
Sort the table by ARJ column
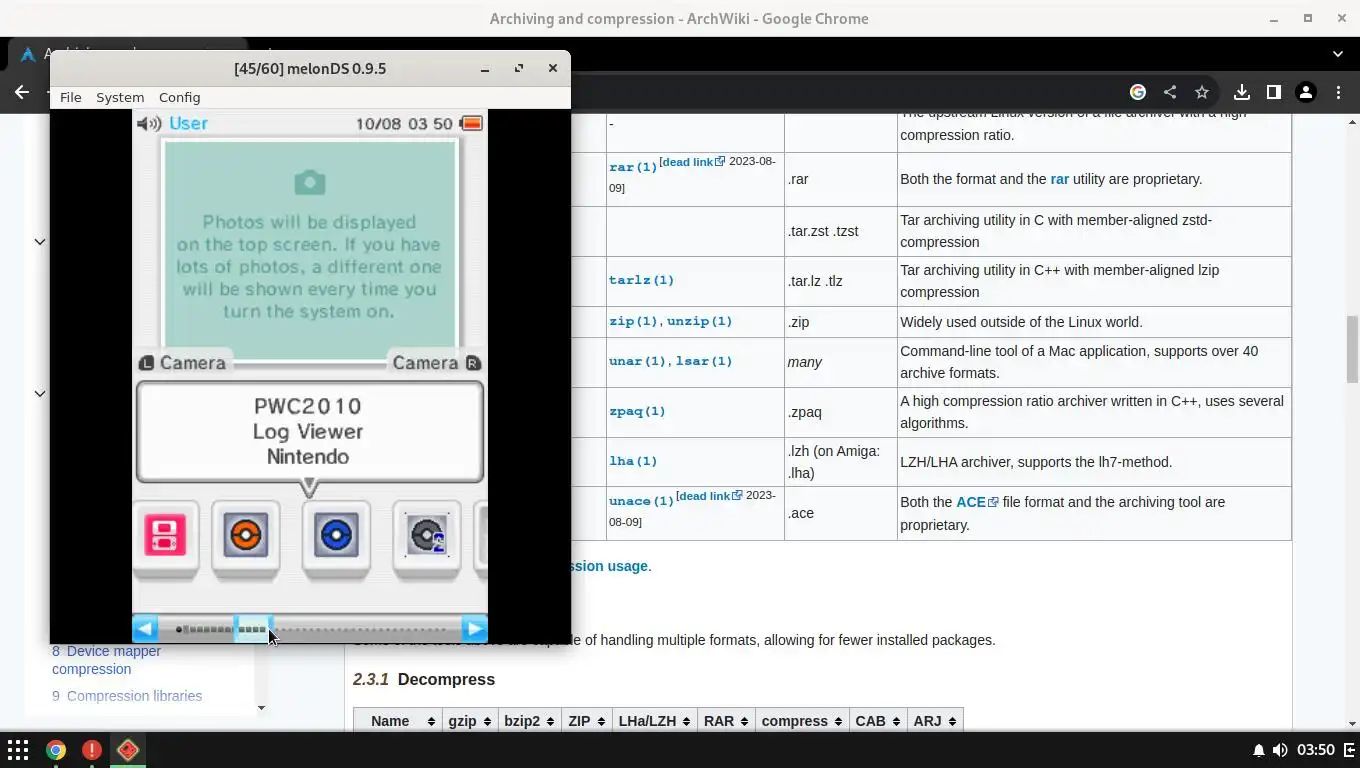click(x=935, y=721)
